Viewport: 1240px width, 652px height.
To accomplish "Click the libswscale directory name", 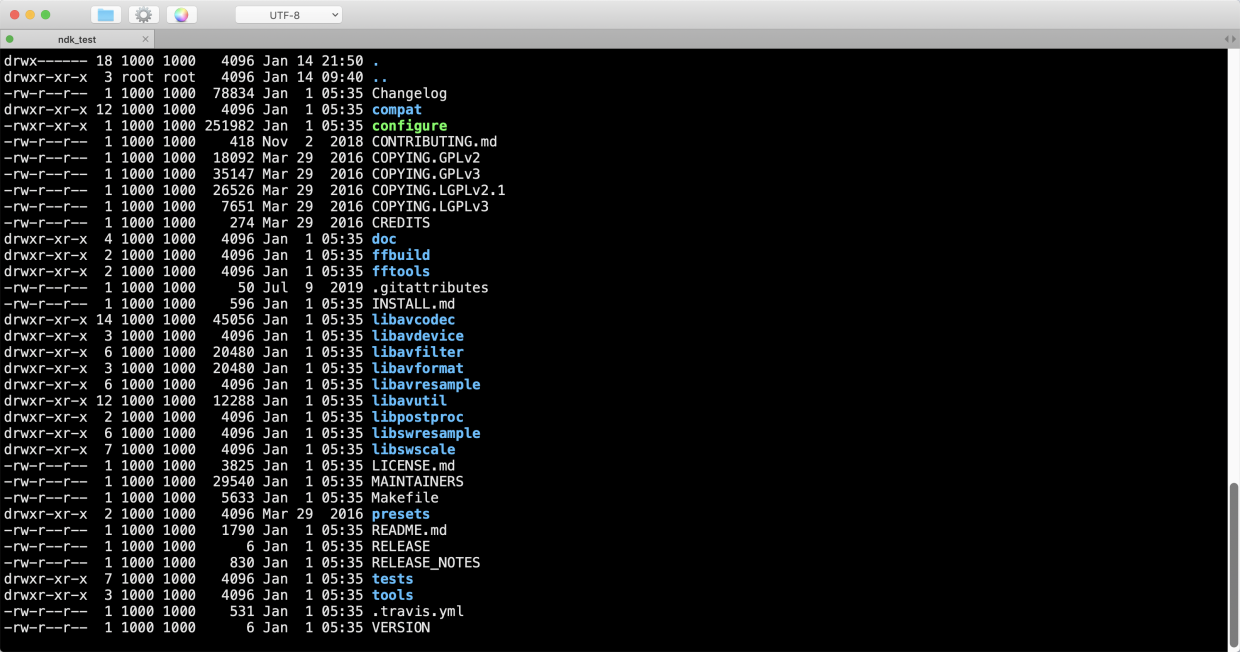I will [x=413, y=449].
